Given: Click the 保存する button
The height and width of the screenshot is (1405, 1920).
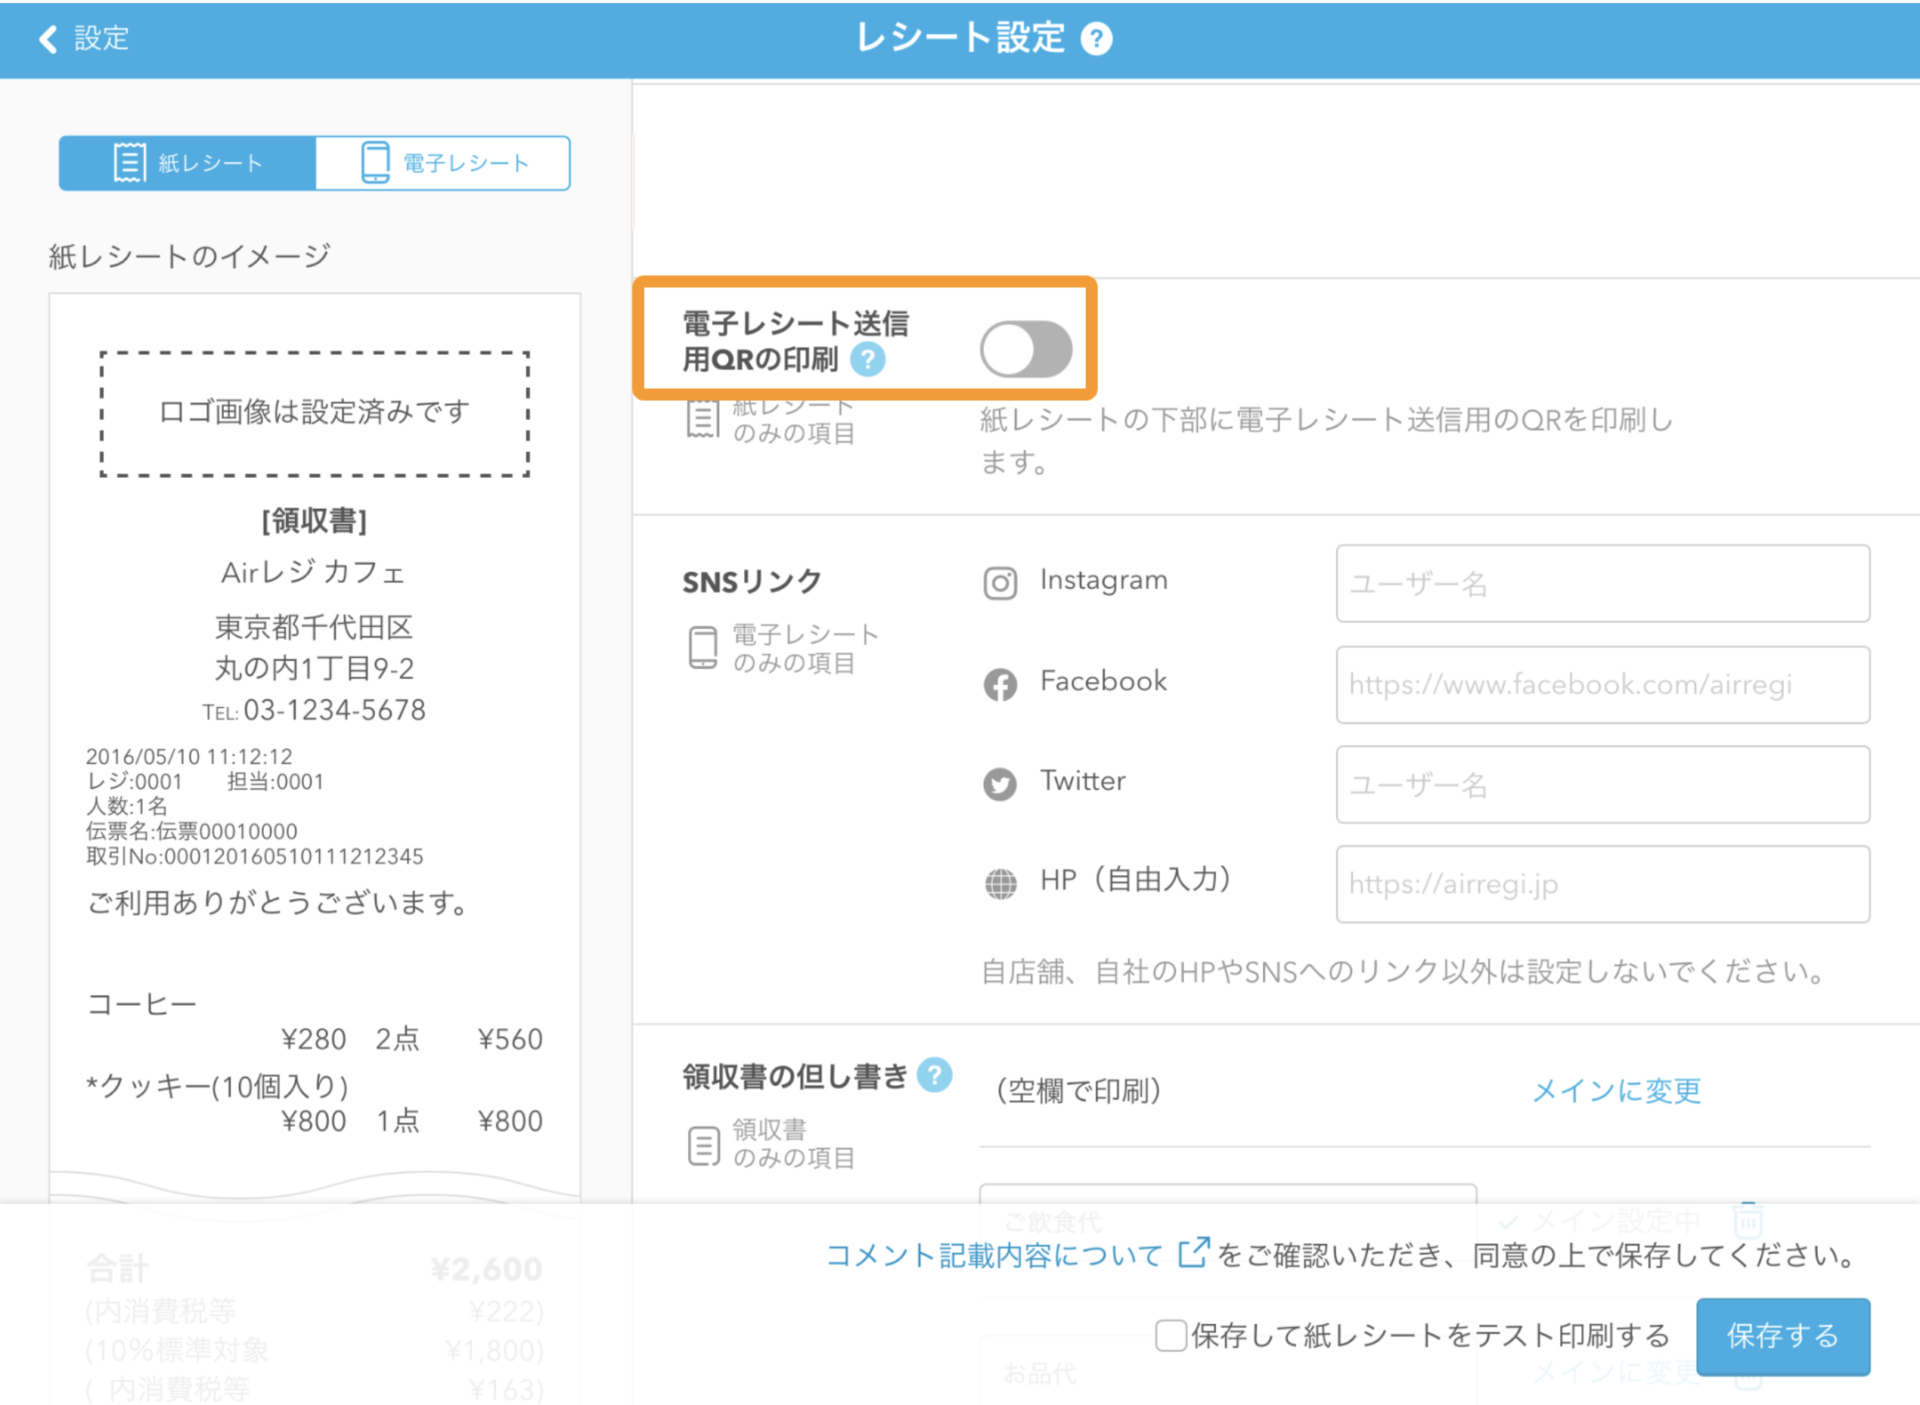Looking at the screenshot, I should click(1783, 1336).
